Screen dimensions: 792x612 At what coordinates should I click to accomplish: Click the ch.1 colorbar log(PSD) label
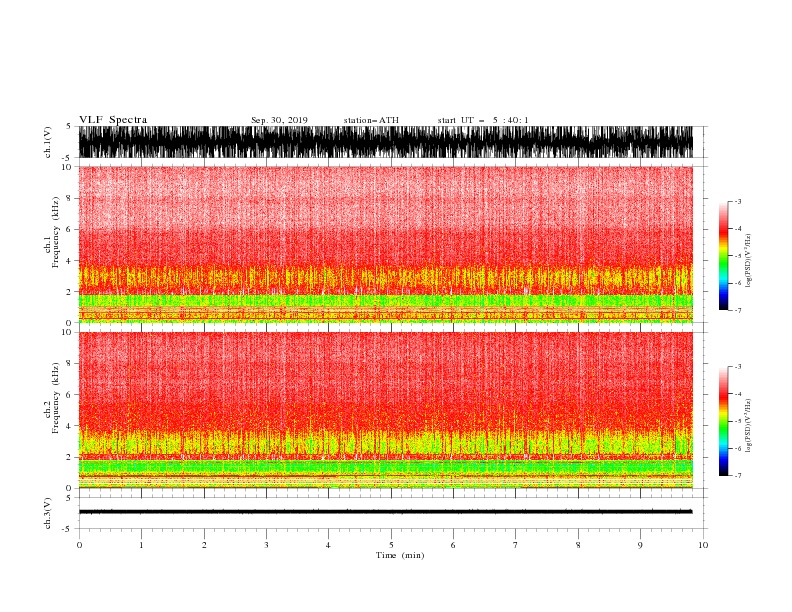[748, 261]
